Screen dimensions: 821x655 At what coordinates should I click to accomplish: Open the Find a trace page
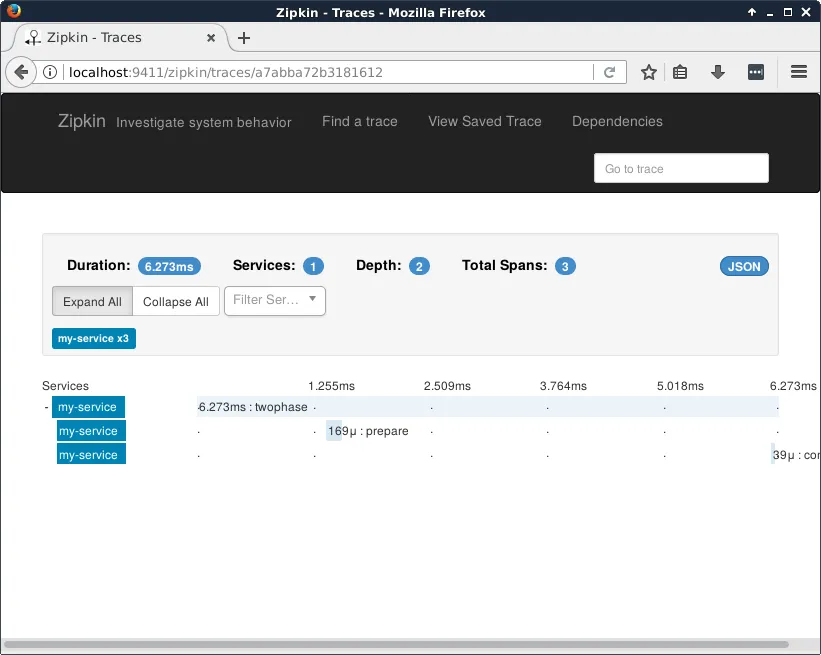point(359,121)
